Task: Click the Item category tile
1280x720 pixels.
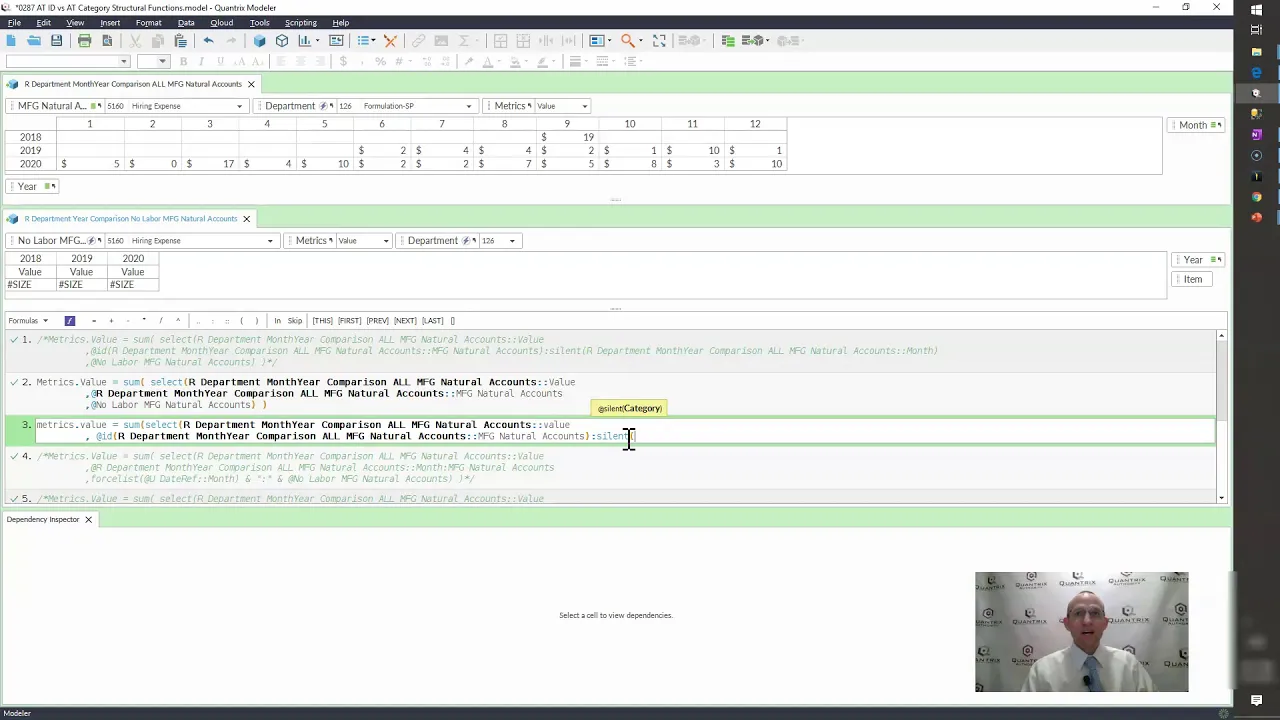Action: point(1193,280)
